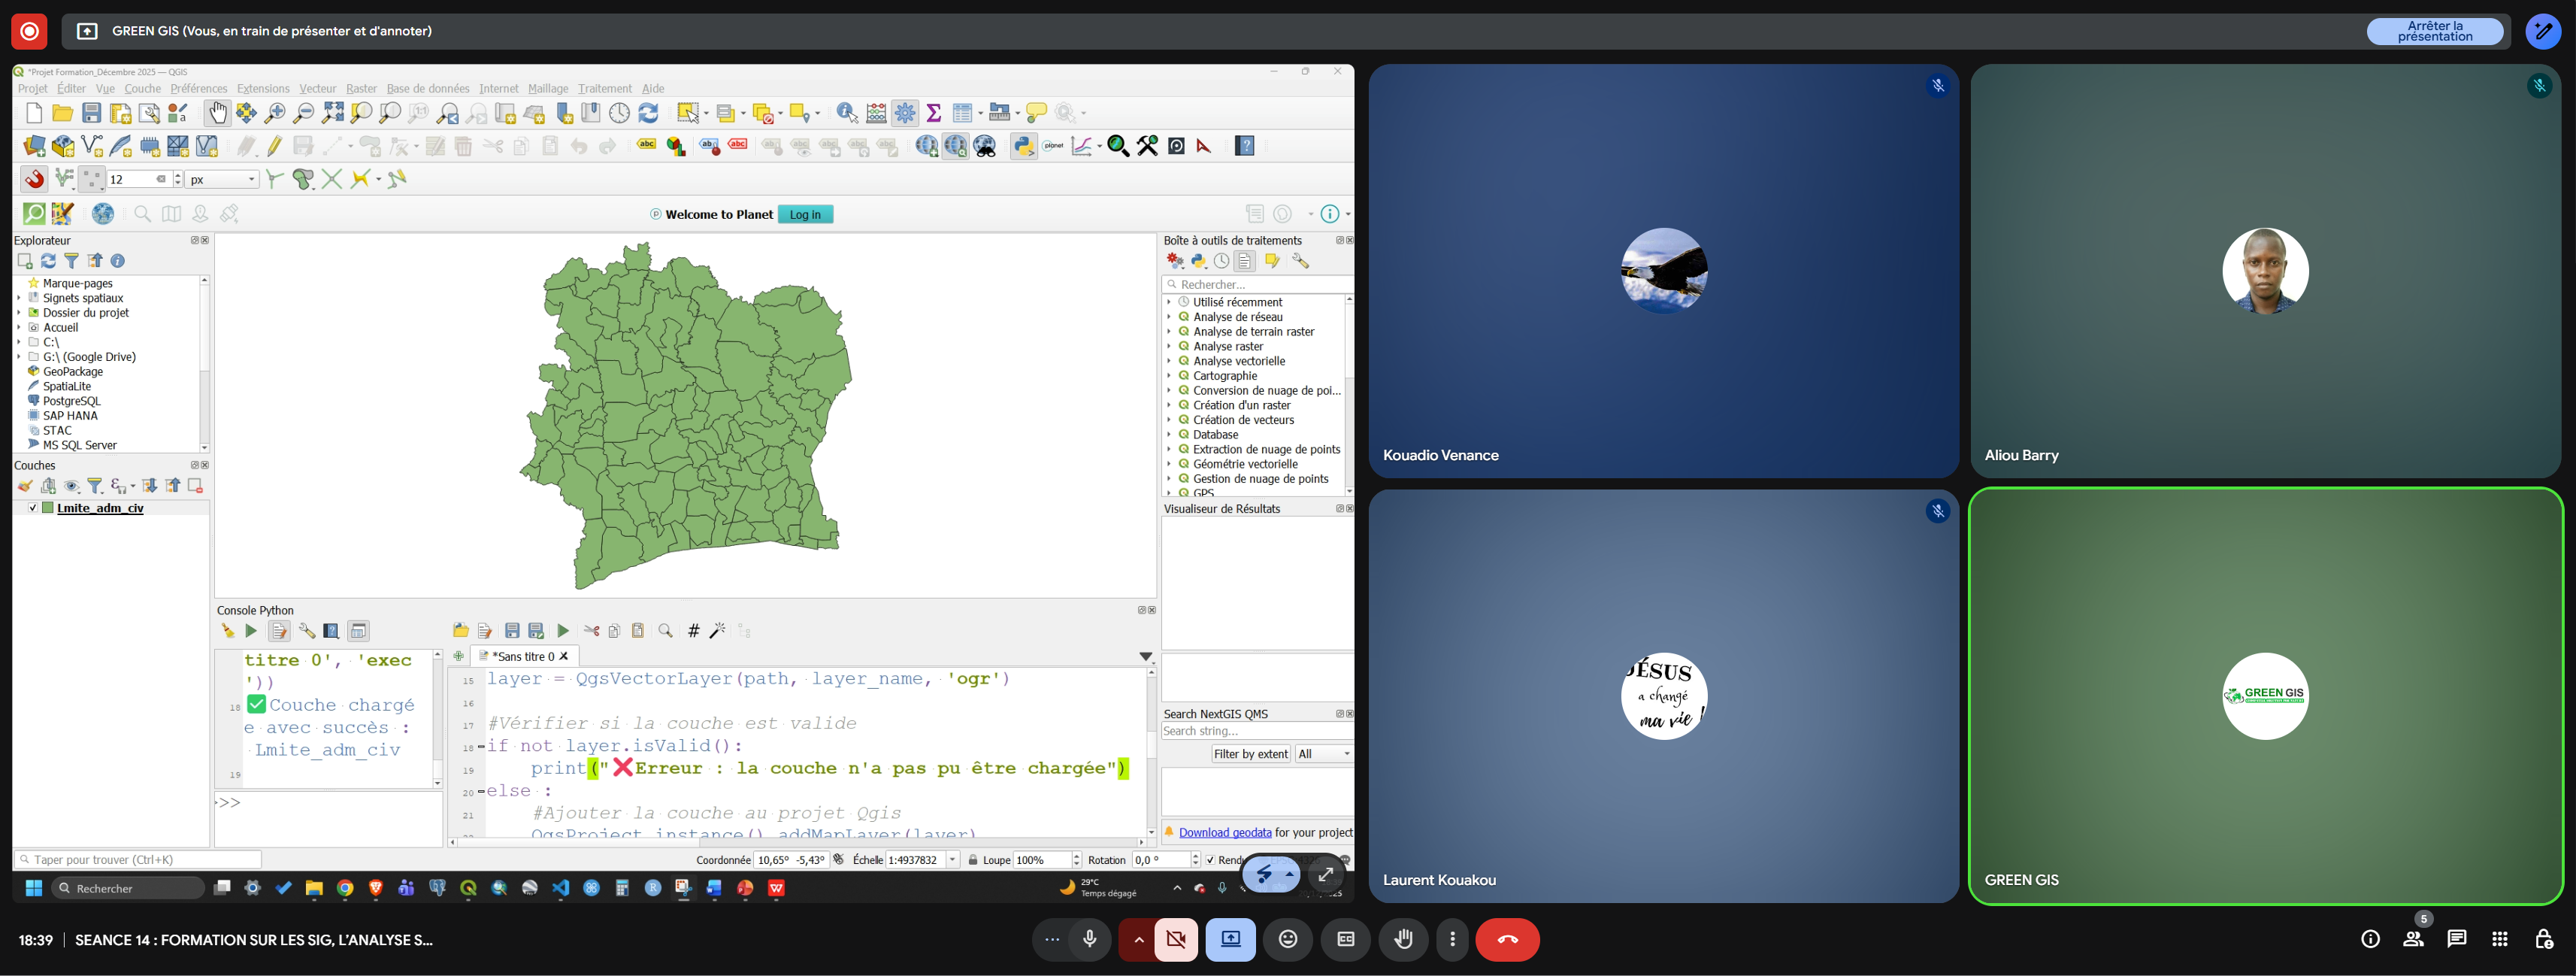Select the Sans titre 0 editor tab

[522, 657]
